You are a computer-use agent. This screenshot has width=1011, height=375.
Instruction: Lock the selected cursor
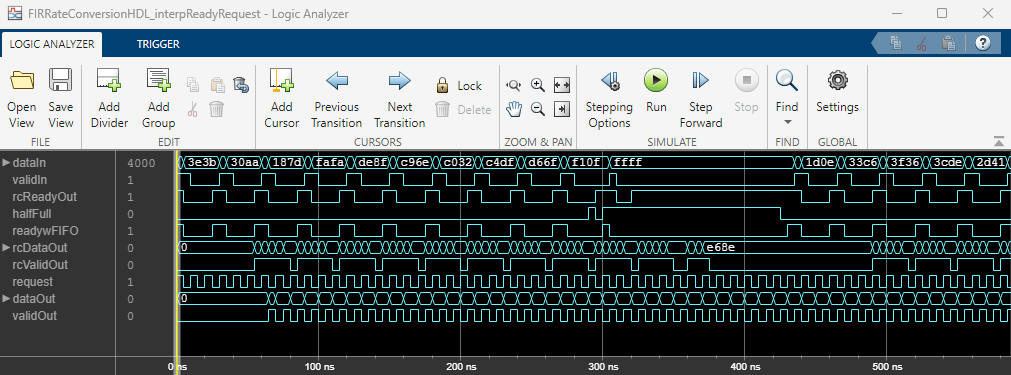pos(458,86)
